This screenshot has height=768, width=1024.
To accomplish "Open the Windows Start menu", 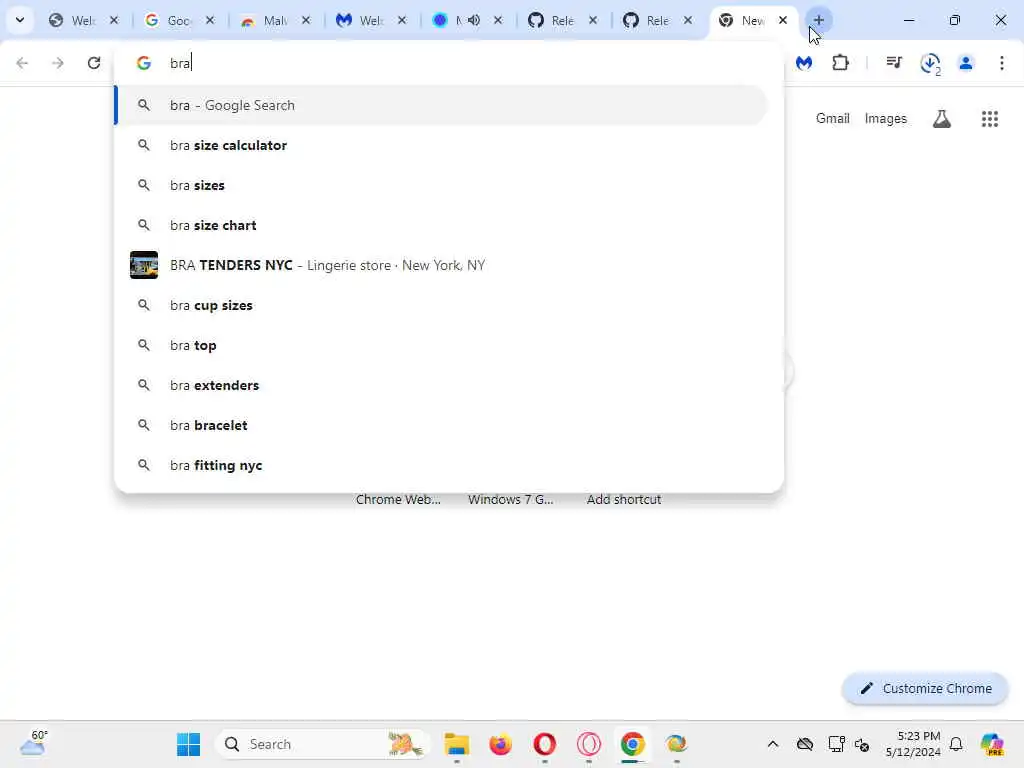I will point(189,744).
